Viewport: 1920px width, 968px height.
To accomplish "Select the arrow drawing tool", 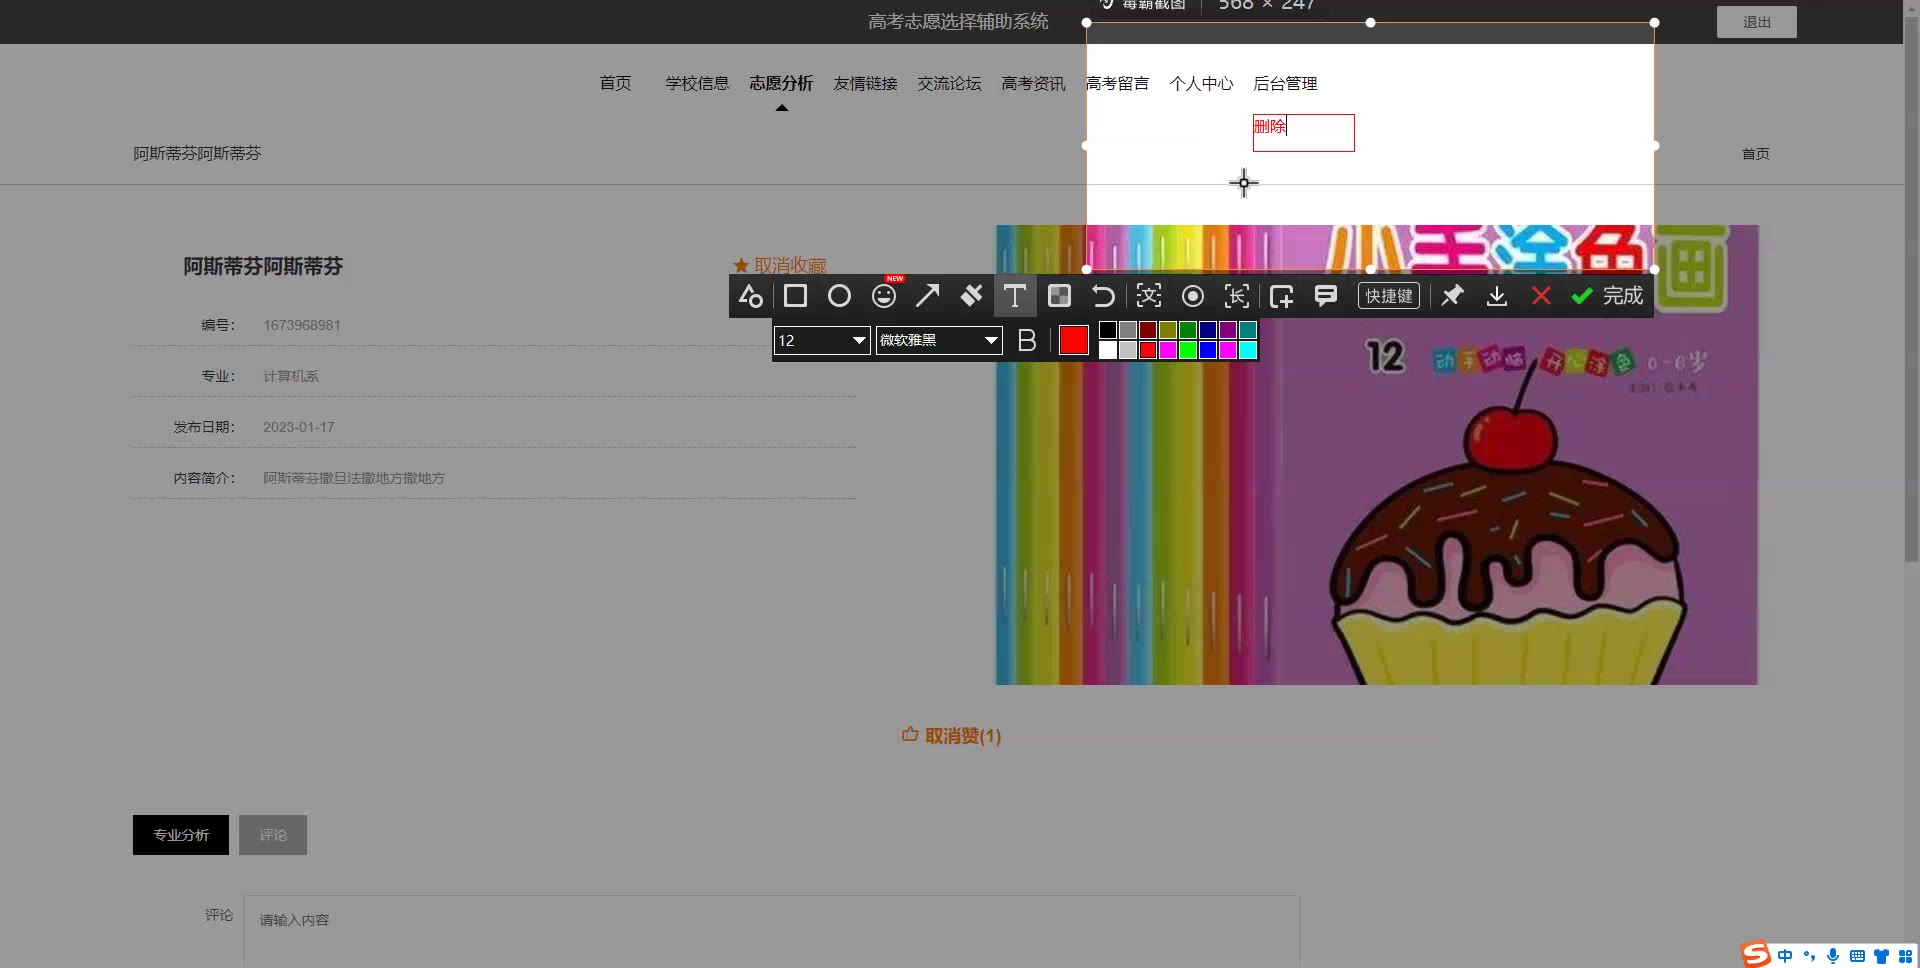I will tap(928, 296).
